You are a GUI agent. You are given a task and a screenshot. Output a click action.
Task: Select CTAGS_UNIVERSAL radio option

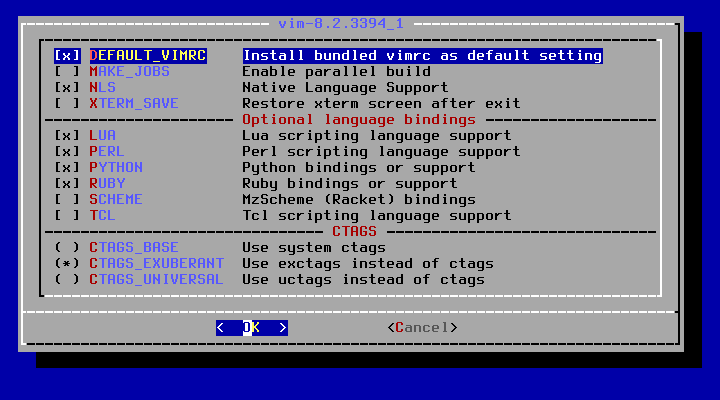point(67,280)
